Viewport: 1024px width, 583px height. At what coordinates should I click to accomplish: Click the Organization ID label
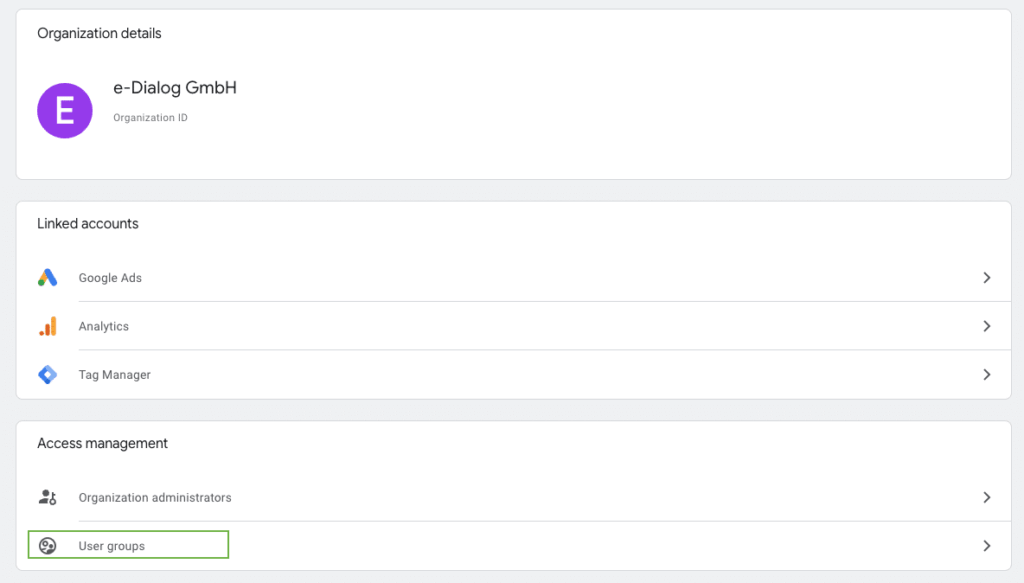pyautogui.click(x=150, y=118)
